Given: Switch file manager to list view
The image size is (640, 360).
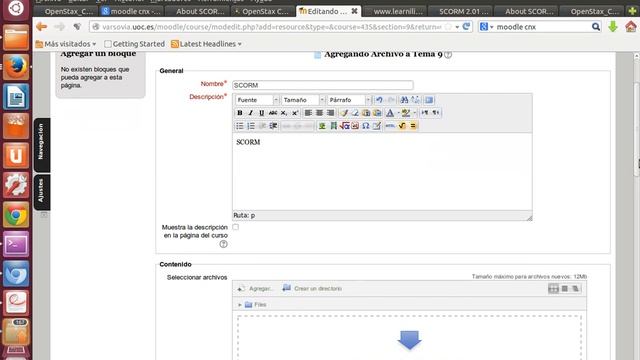Looking at the screenshot, I should click(564, 289).
